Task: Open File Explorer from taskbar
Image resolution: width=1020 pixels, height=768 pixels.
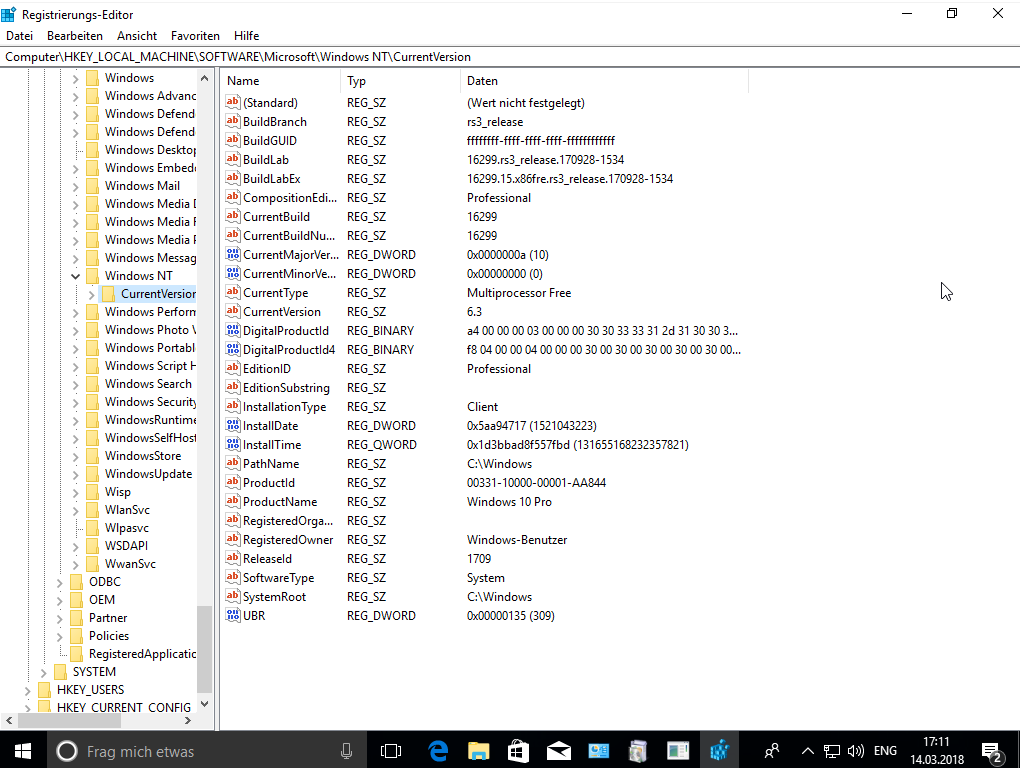Action: tap(479, 751)
